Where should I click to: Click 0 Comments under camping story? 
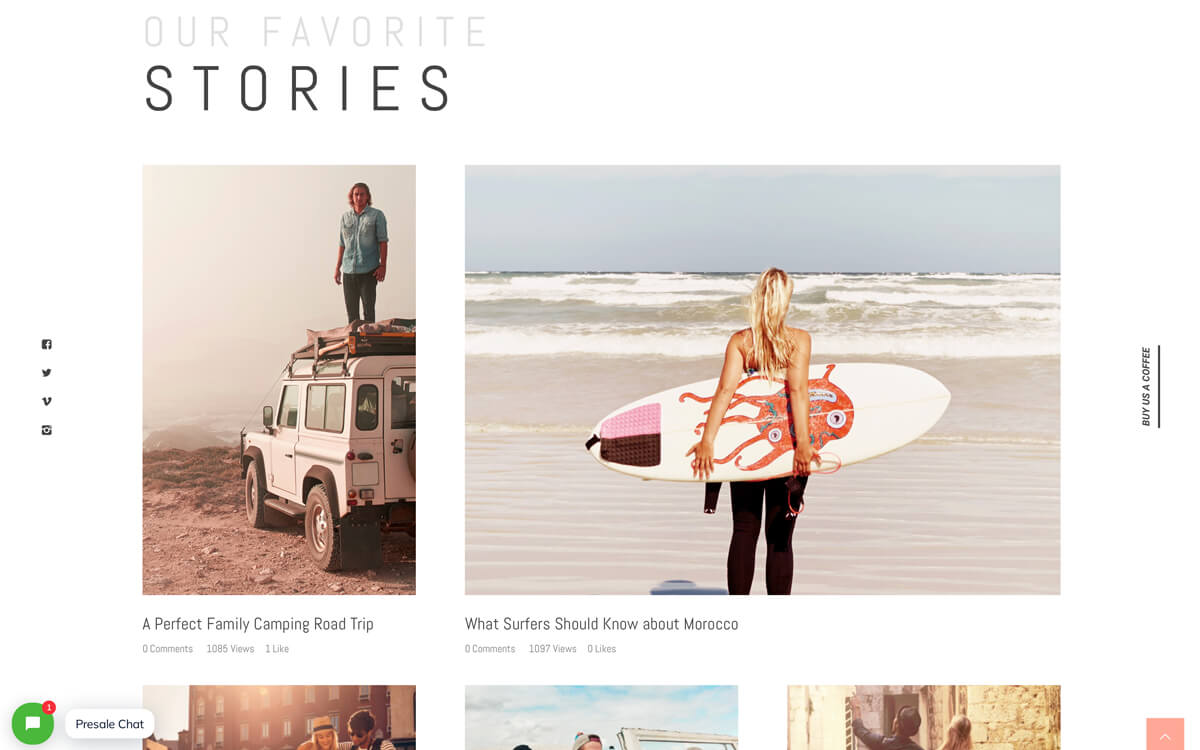click(x=167, y=649)
